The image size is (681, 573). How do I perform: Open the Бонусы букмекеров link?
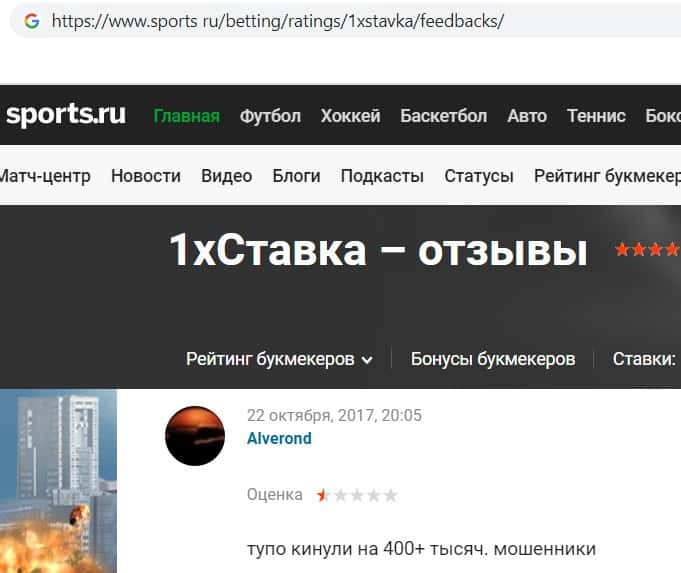tap(493, 359)
